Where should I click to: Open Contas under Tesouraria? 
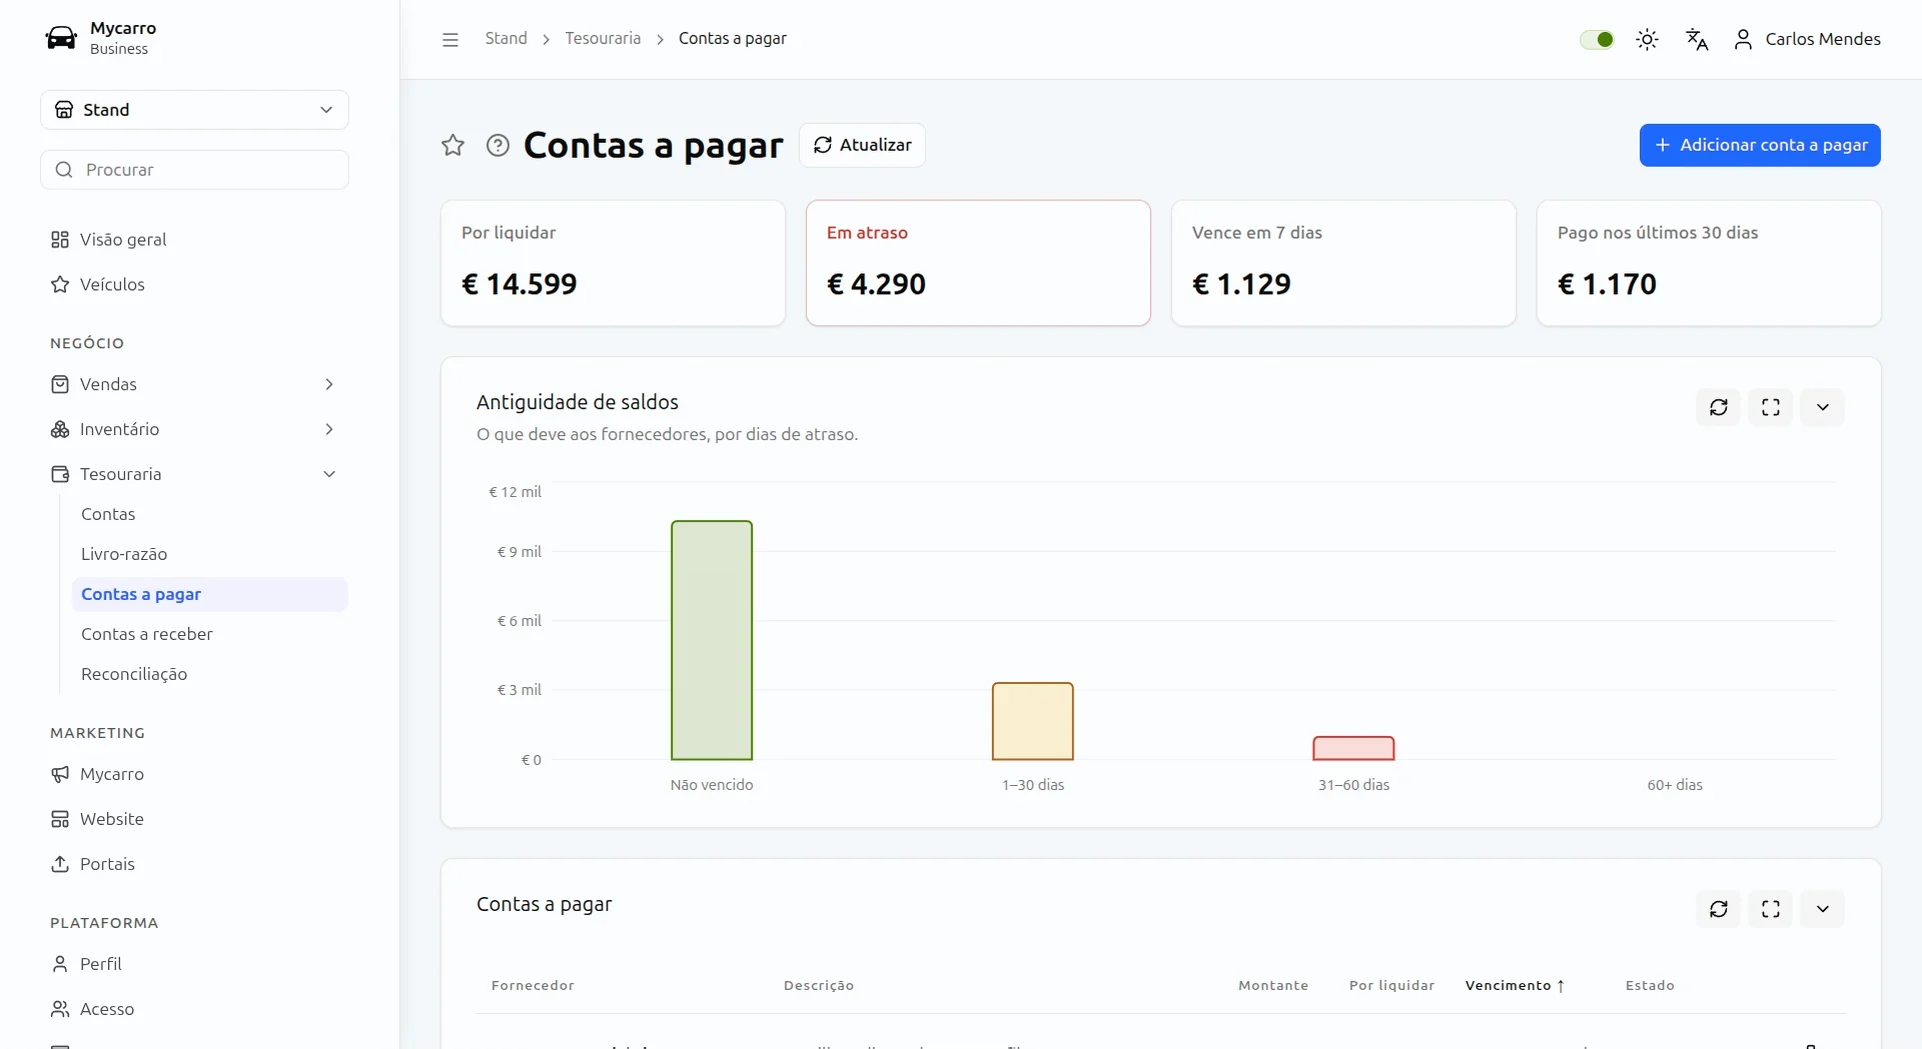[x=210, y=514]
